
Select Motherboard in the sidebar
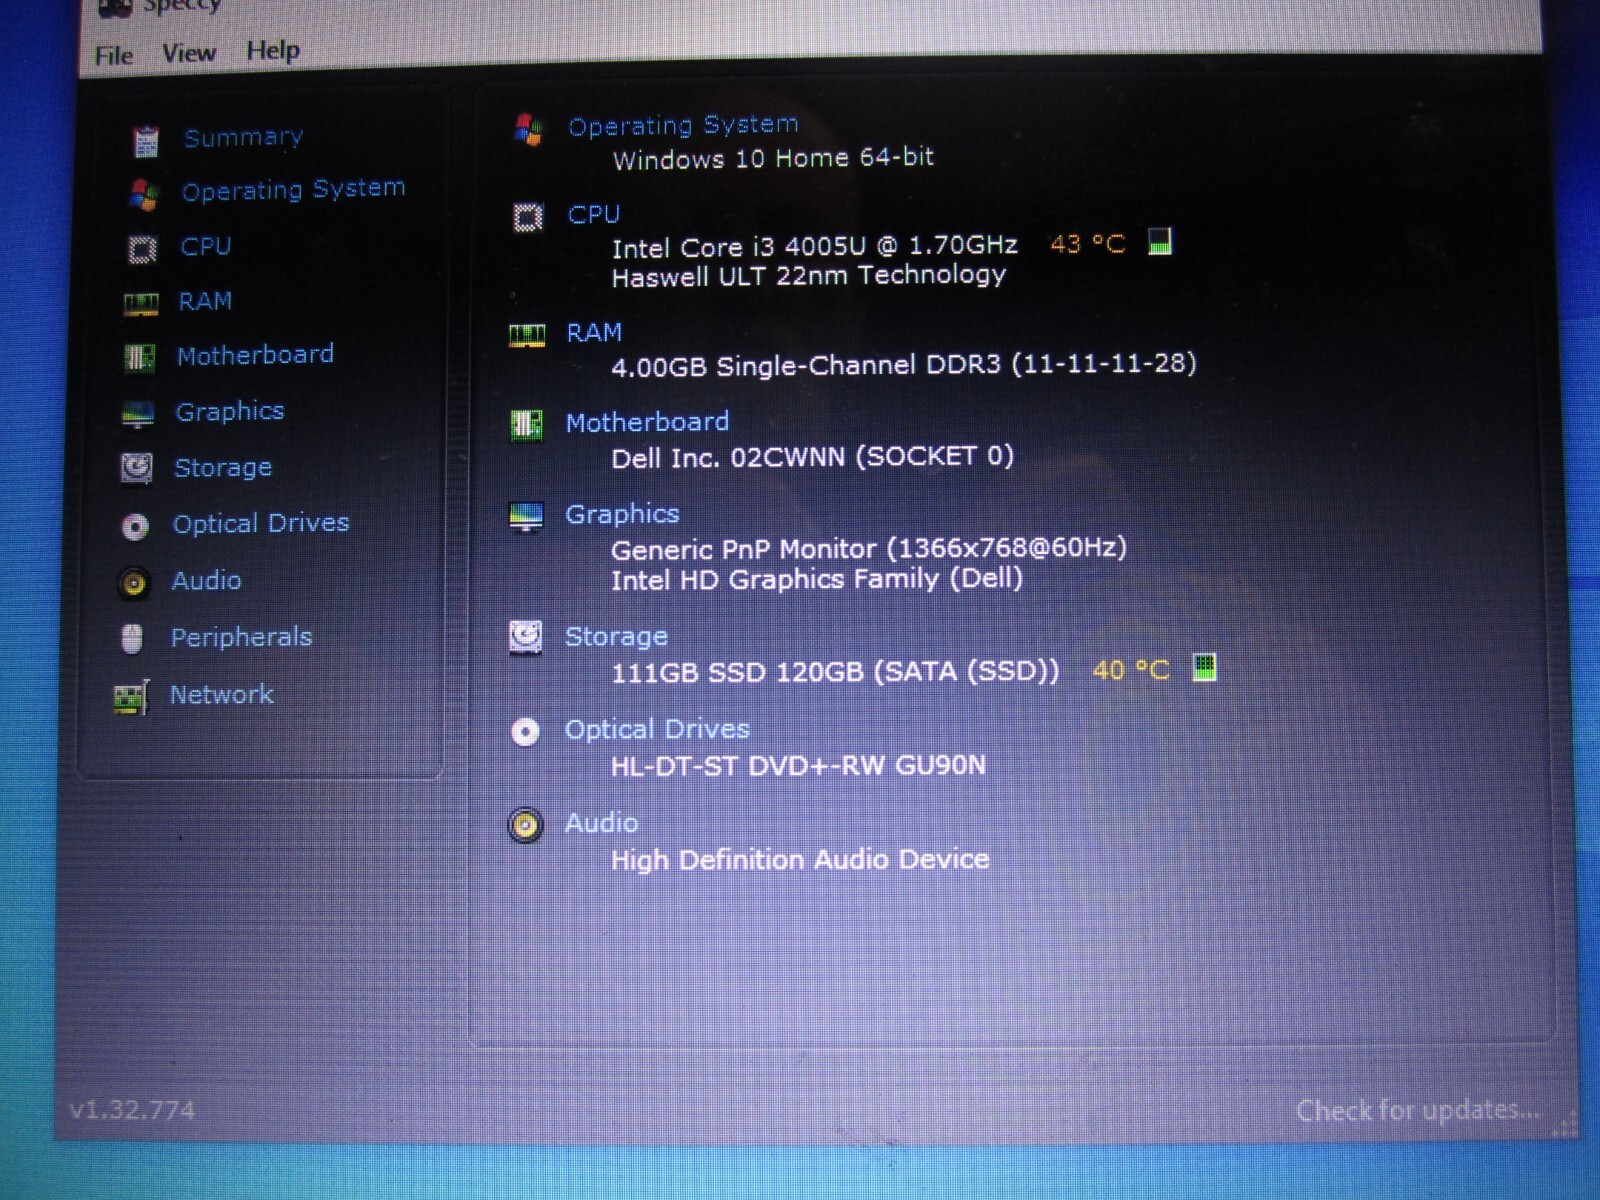point(255,355)
